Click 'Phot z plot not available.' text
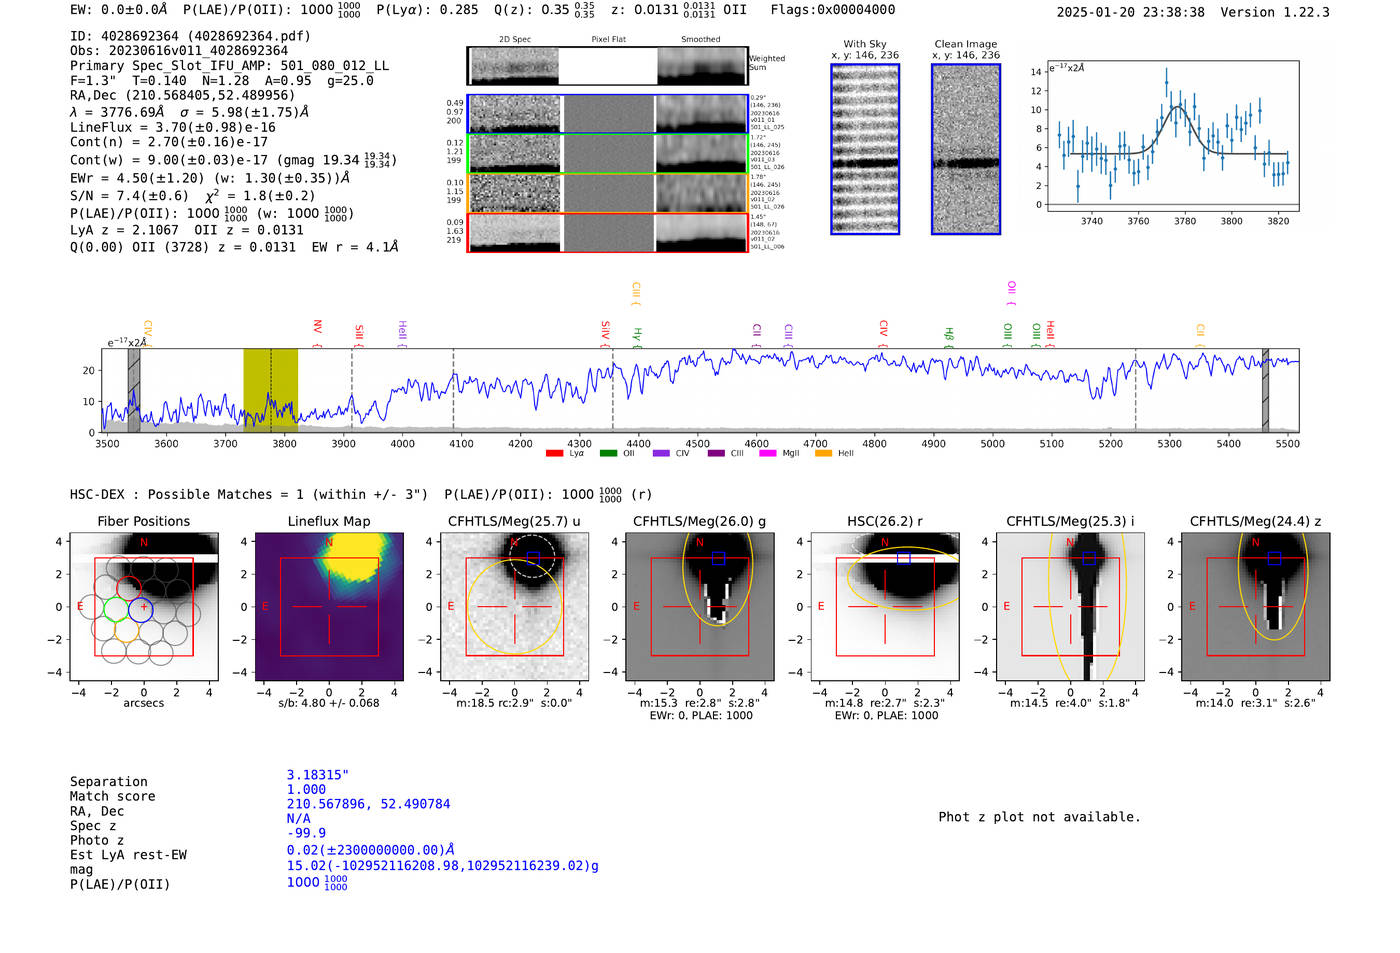The width and height of the screenshot is (1400, 953). pyautogui.click(x=1039, y=817)
